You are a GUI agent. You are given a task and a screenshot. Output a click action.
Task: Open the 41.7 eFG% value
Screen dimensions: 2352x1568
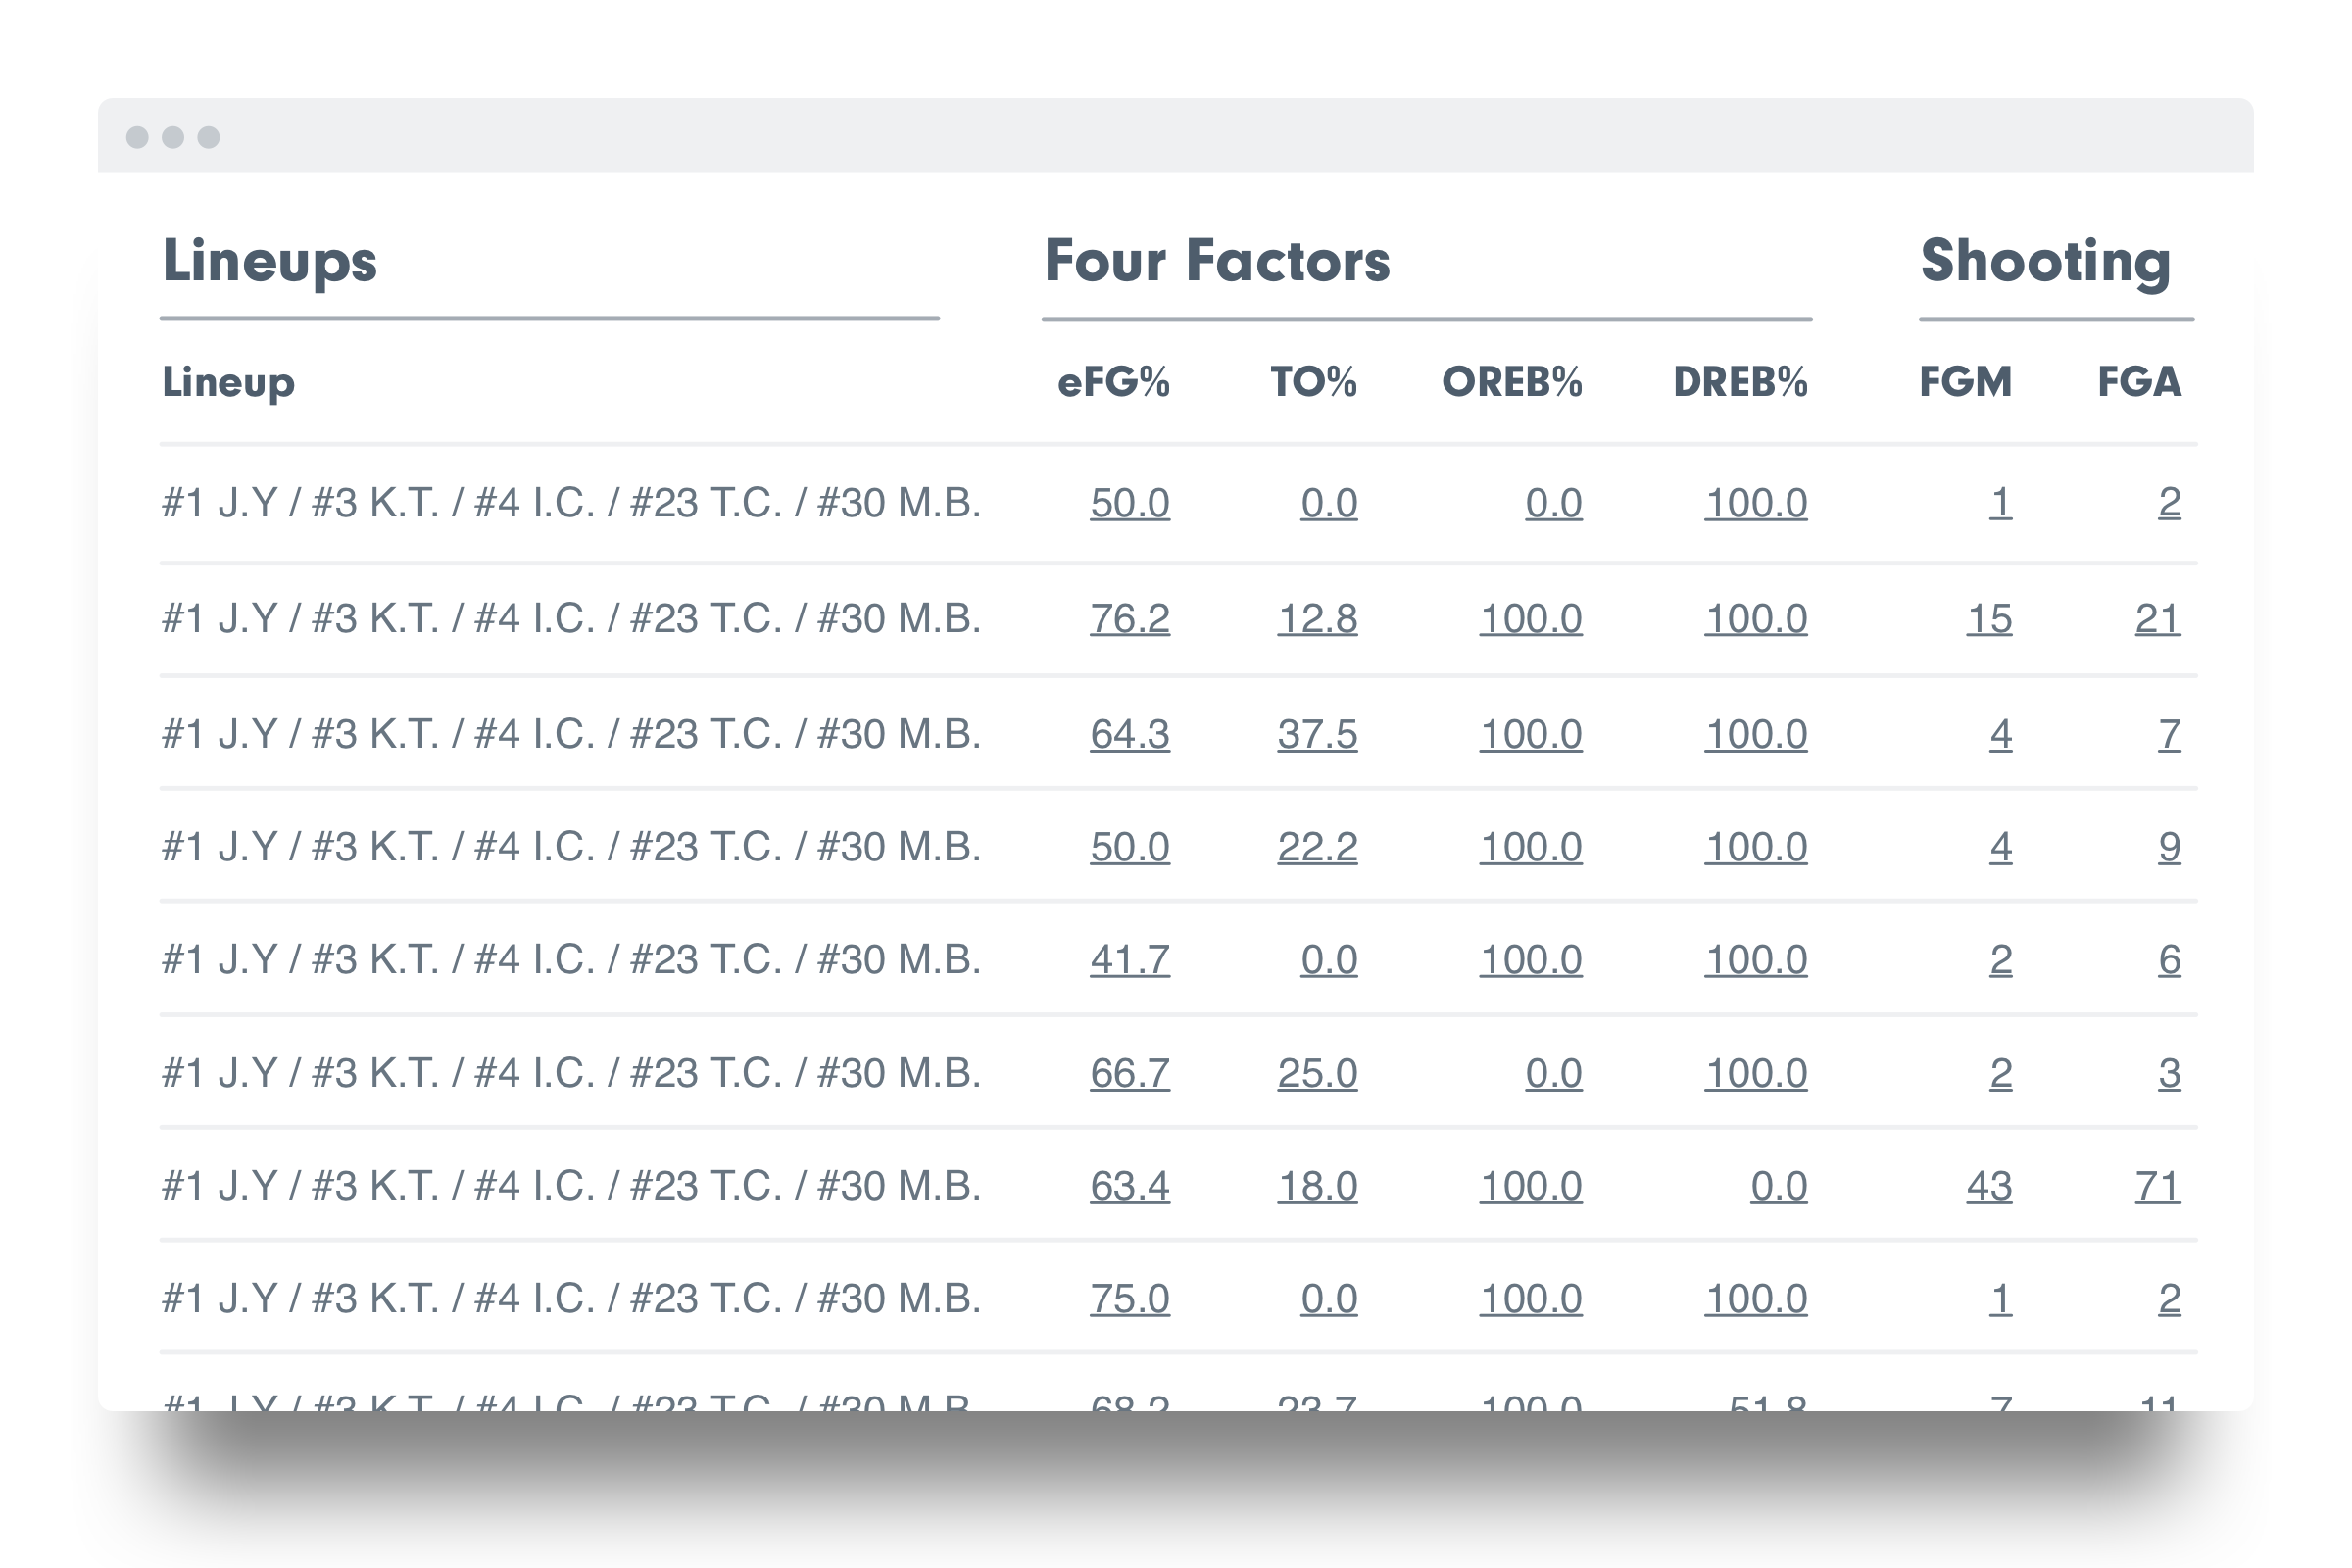click(x=1129, y=960)
